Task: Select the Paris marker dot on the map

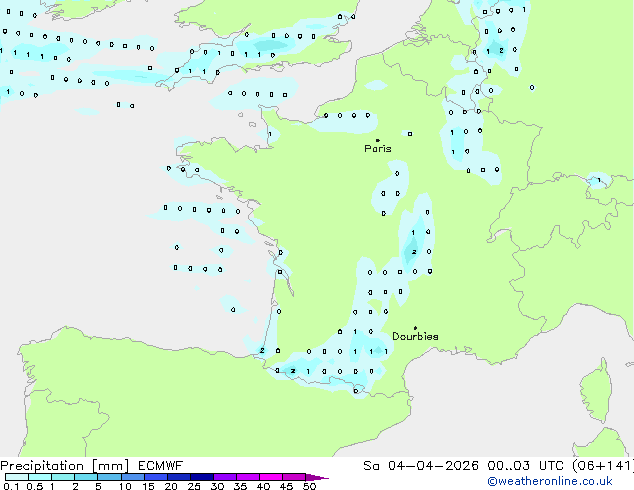Action: tap(378, 140)
